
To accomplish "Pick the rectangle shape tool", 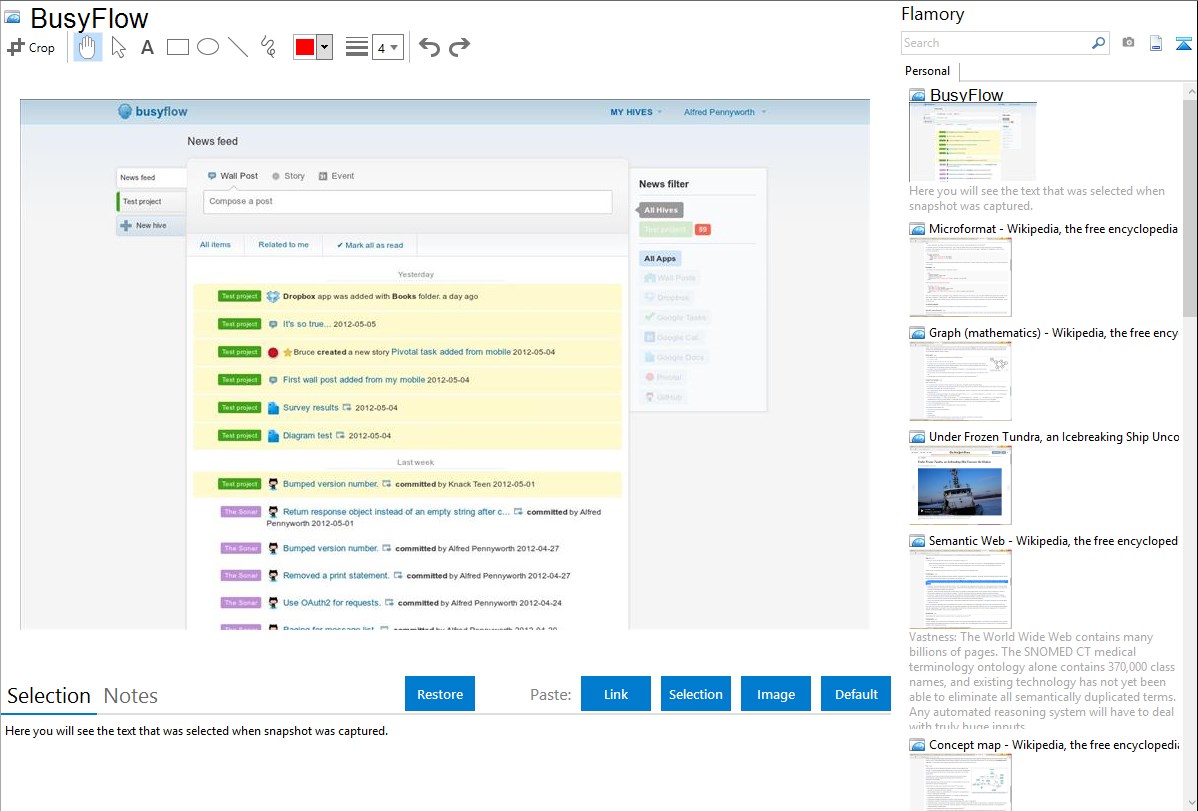I will (x=177, y=47).
